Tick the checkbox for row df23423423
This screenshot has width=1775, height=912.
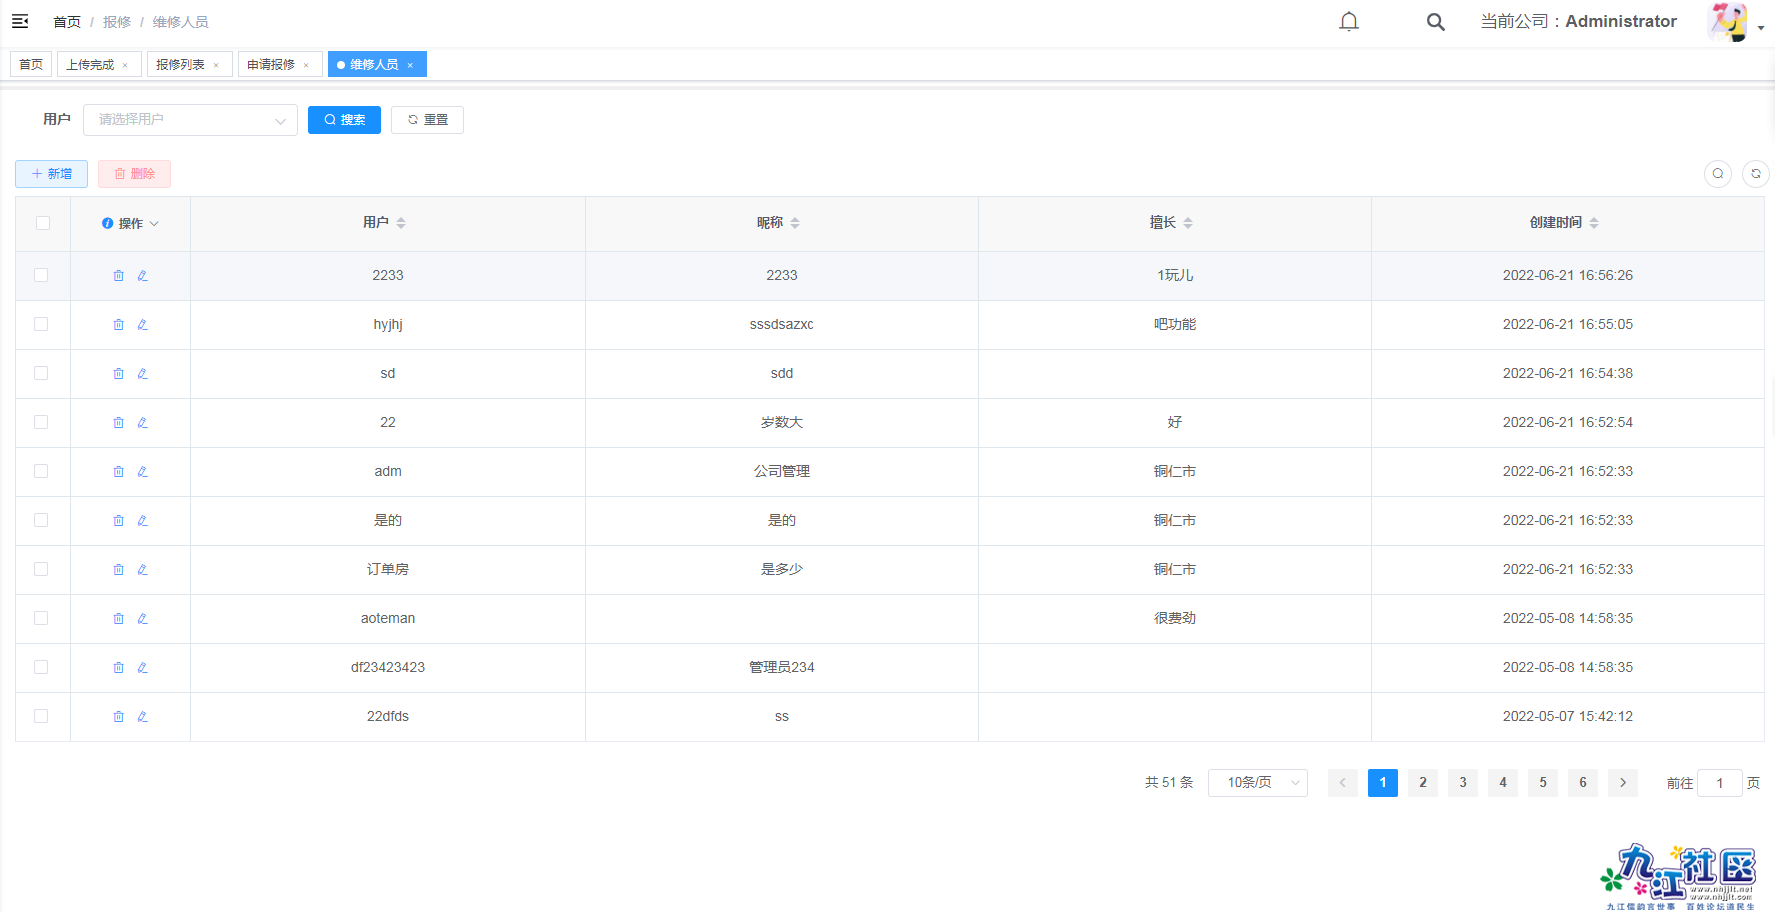[41, 667]
